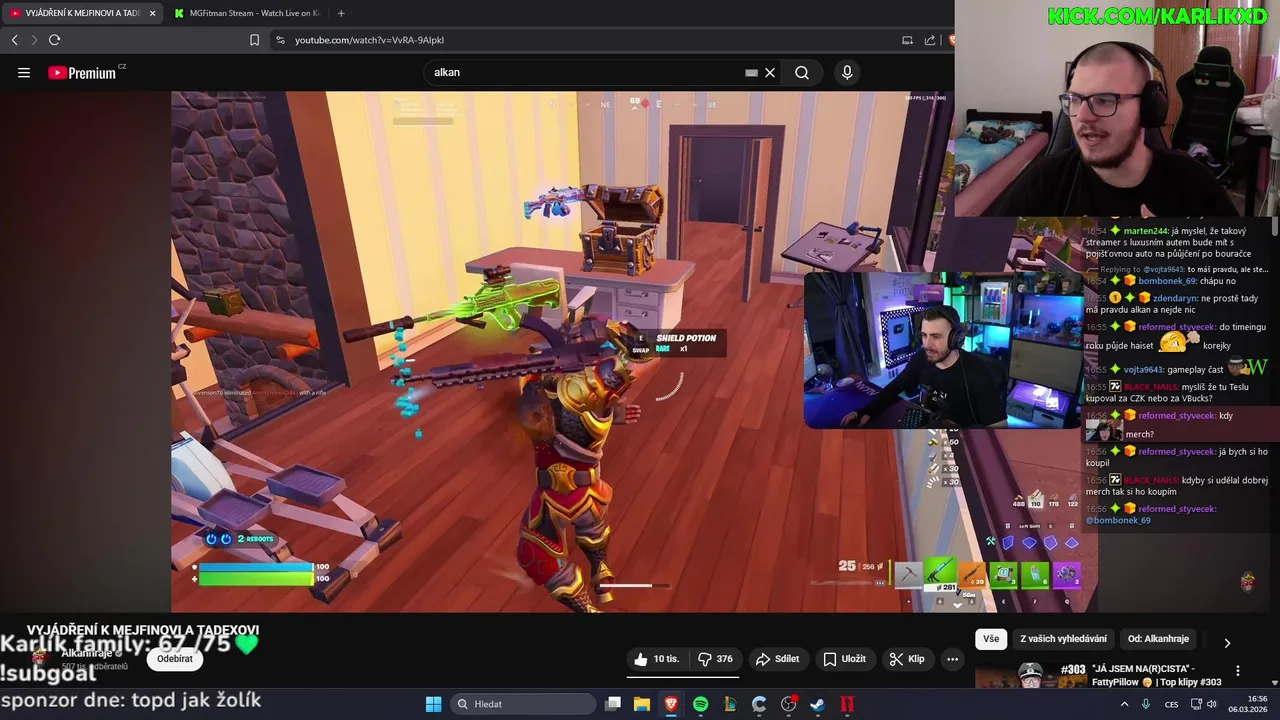Reload the current YouTube page
The height and width of the screenshot is (720, 1280).
54,40
